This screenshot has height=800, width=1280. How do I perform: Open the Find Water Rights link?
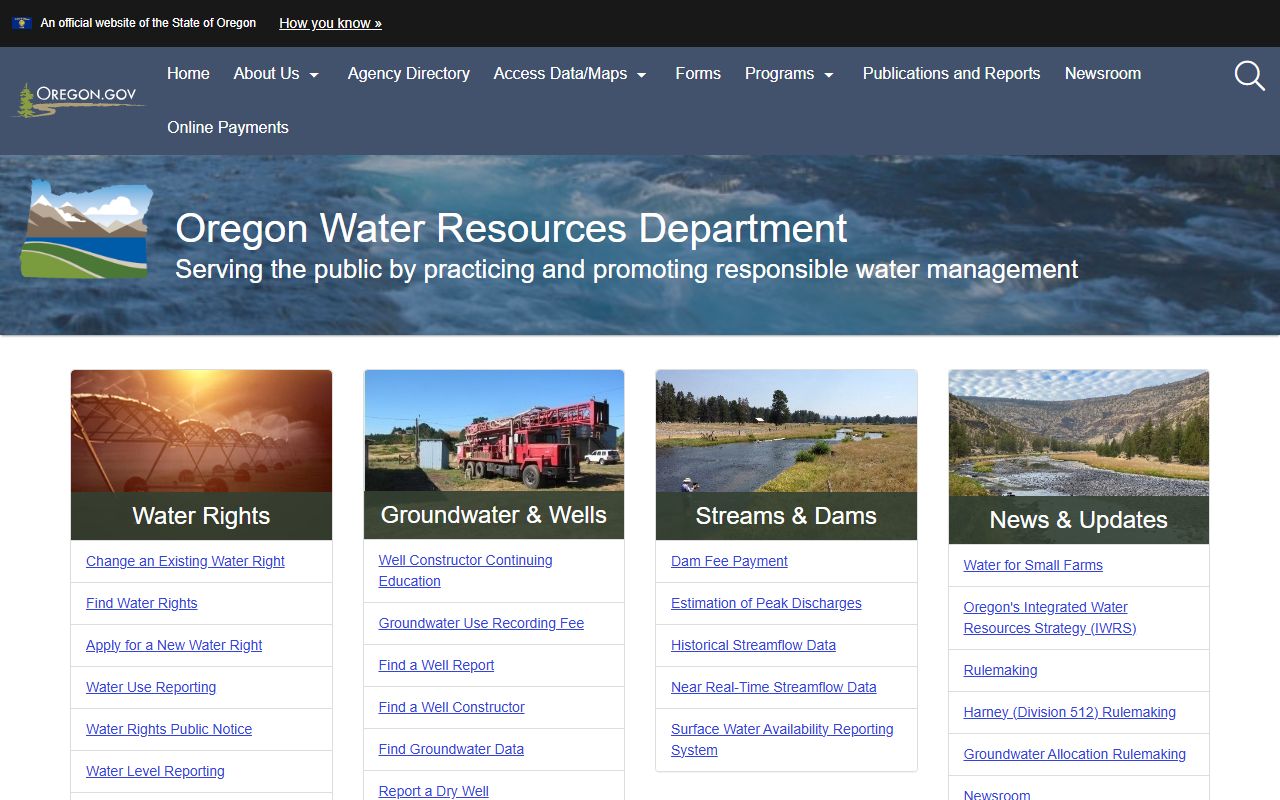click(142, 603)
